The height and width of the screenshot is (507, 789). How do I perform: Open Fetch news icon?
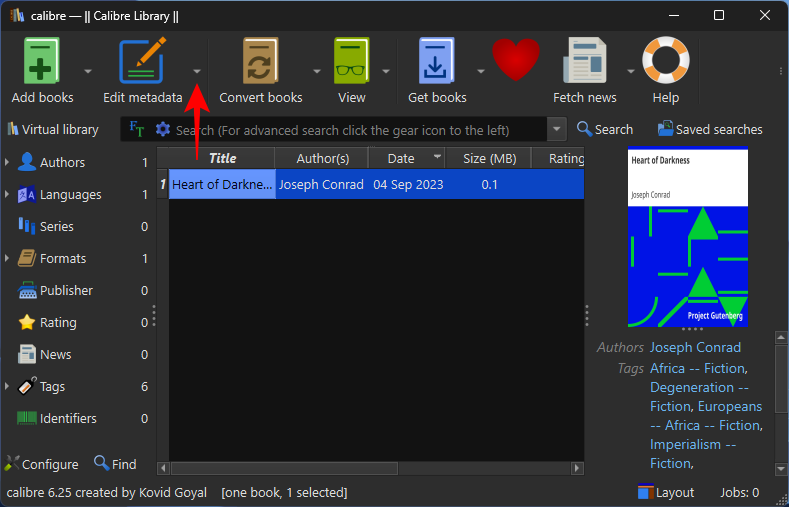click(584, 61)
